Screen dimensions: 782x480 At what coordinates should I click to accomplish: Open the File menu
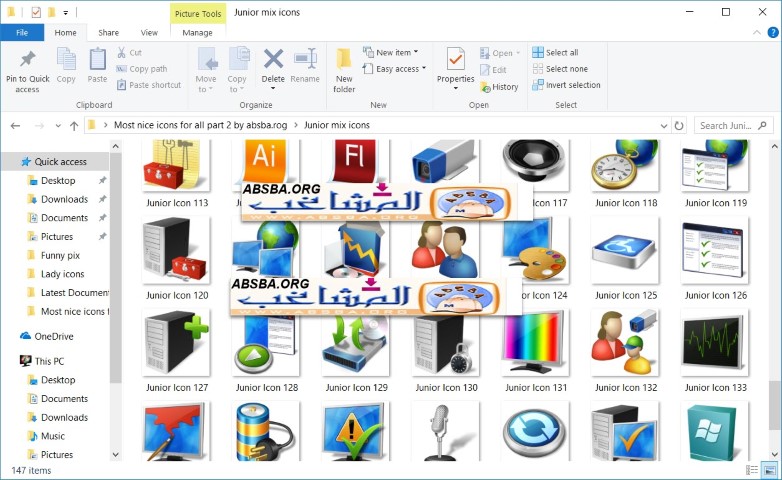pyautogui.click(x=22, y=32)
